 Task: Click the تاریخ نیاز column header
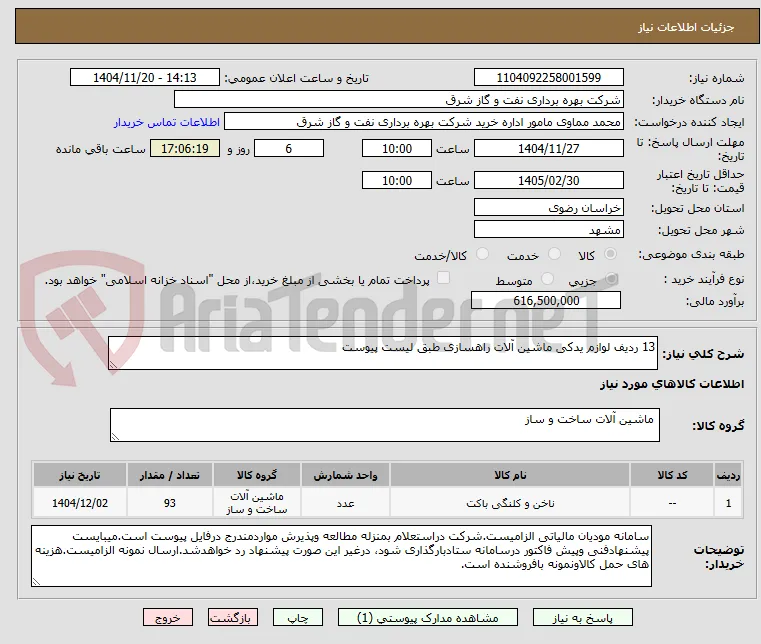[80, 475]
